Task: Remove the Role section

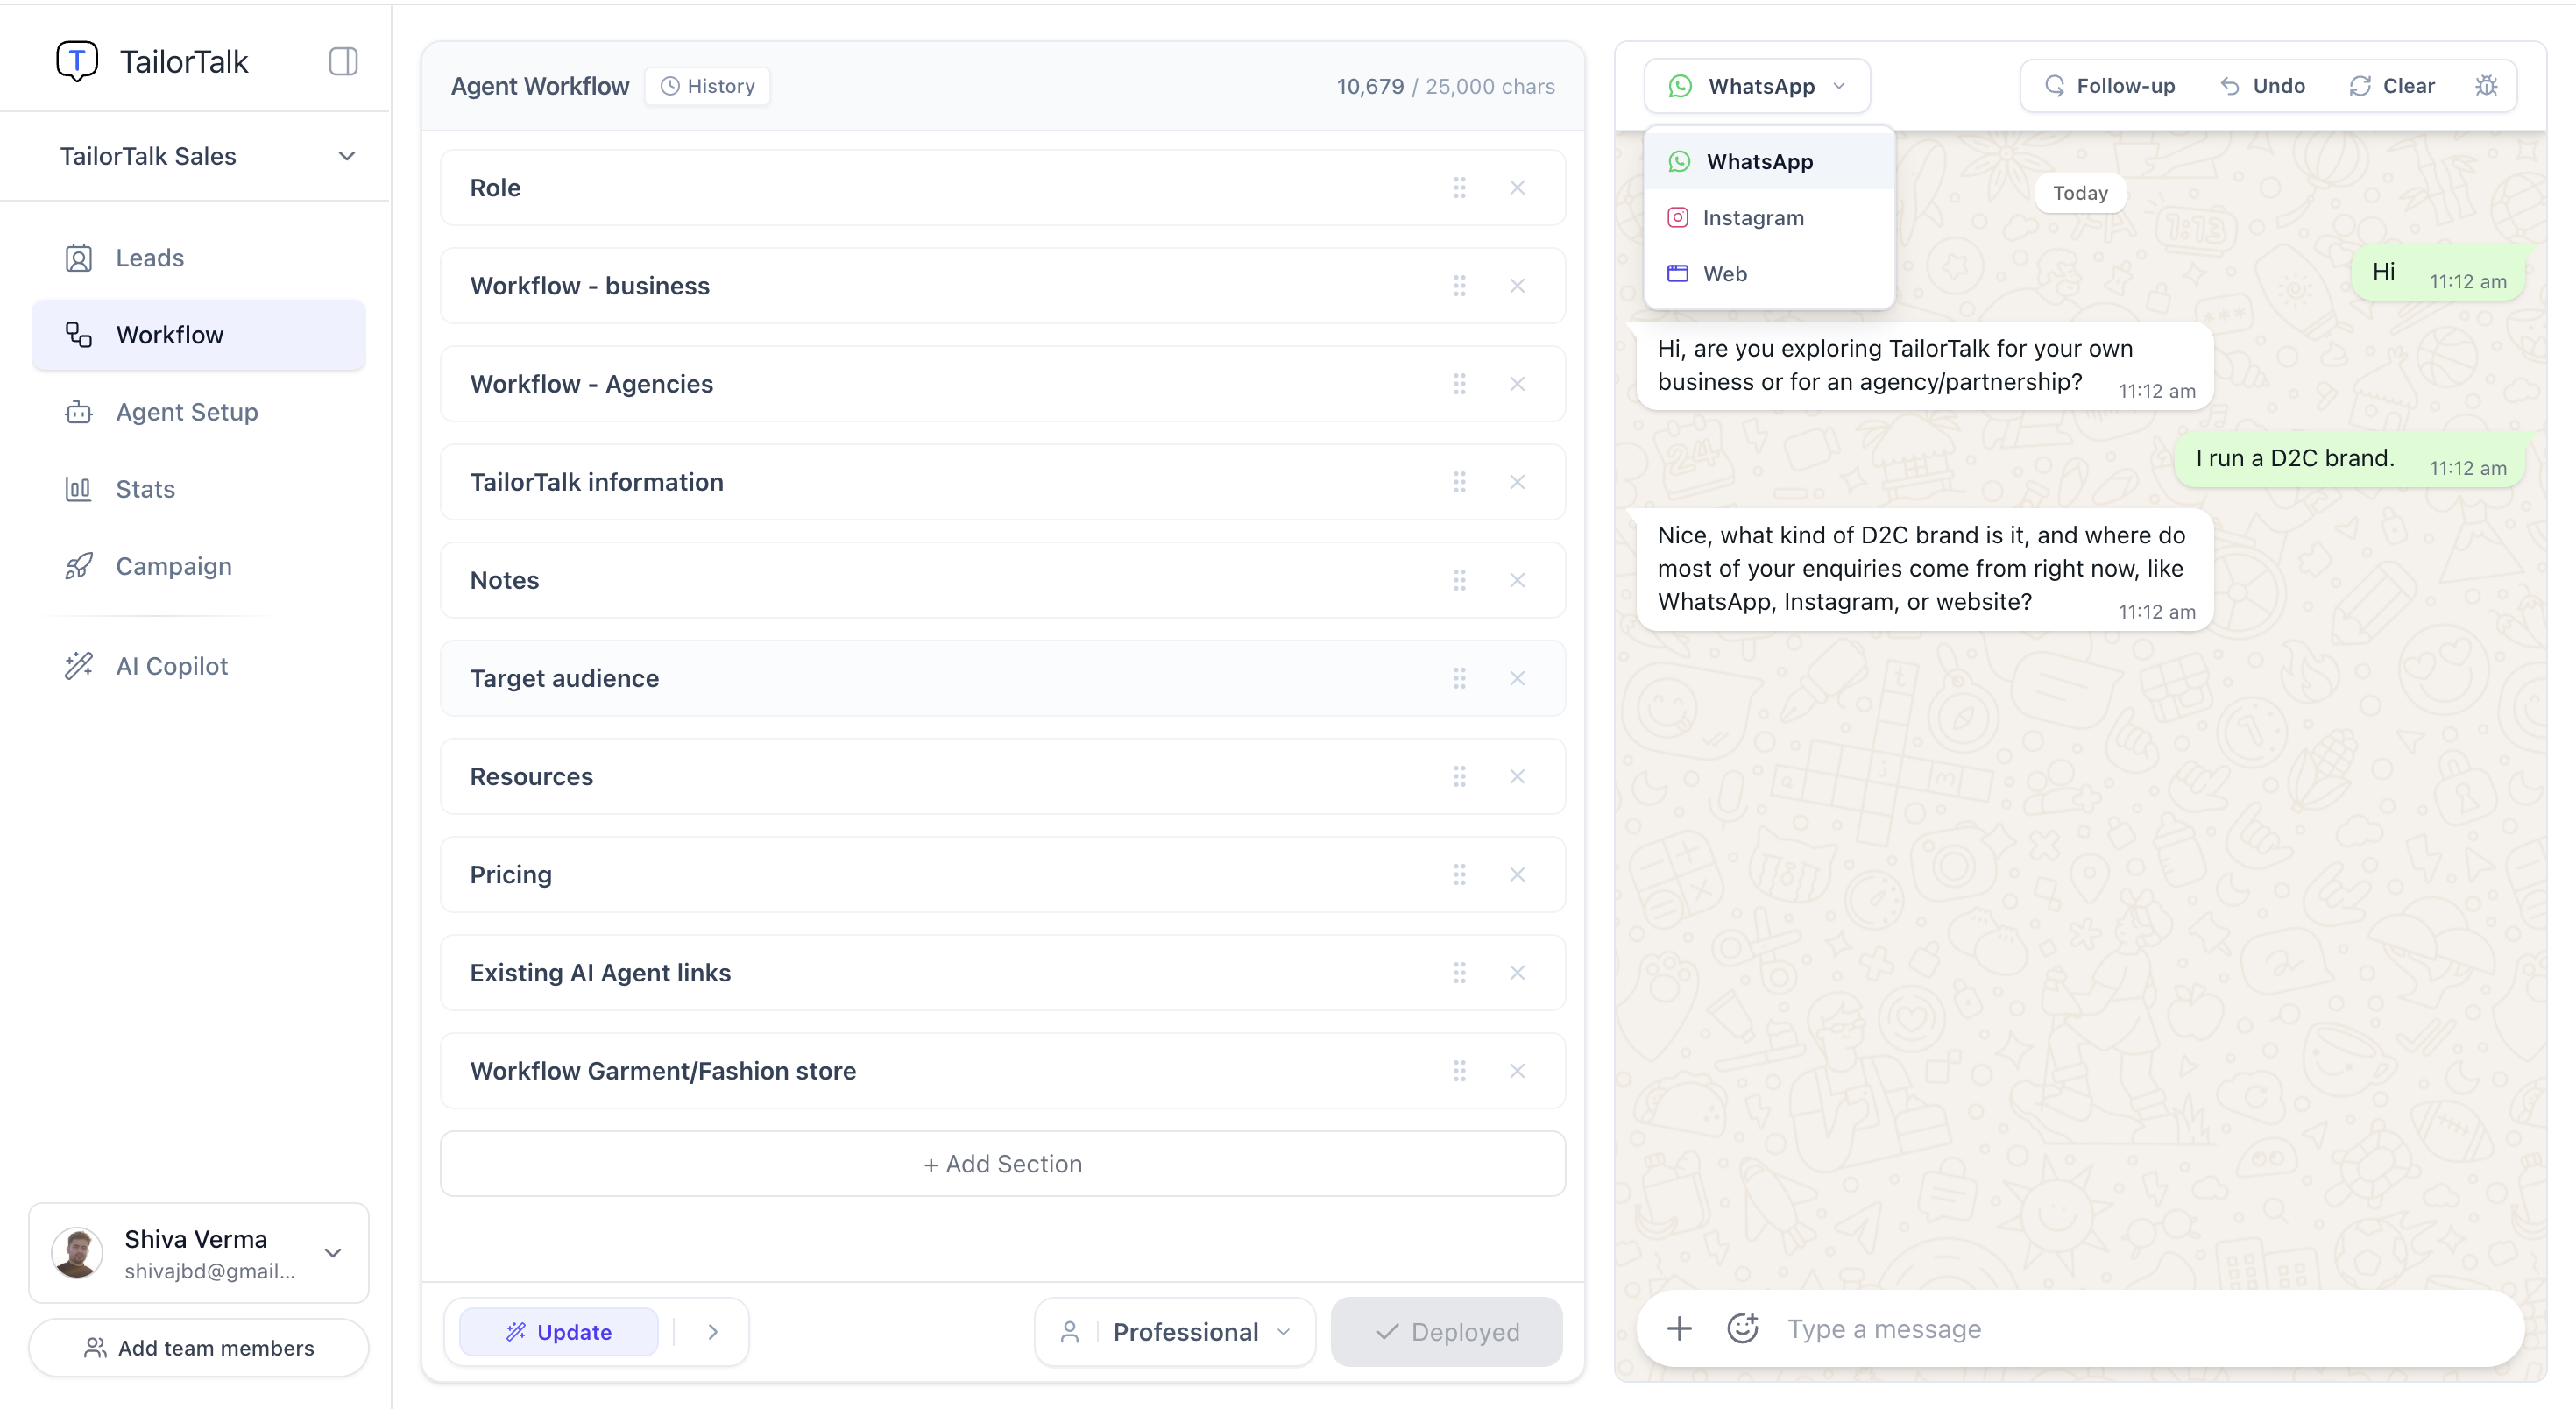Action: tap(1517, 188)
